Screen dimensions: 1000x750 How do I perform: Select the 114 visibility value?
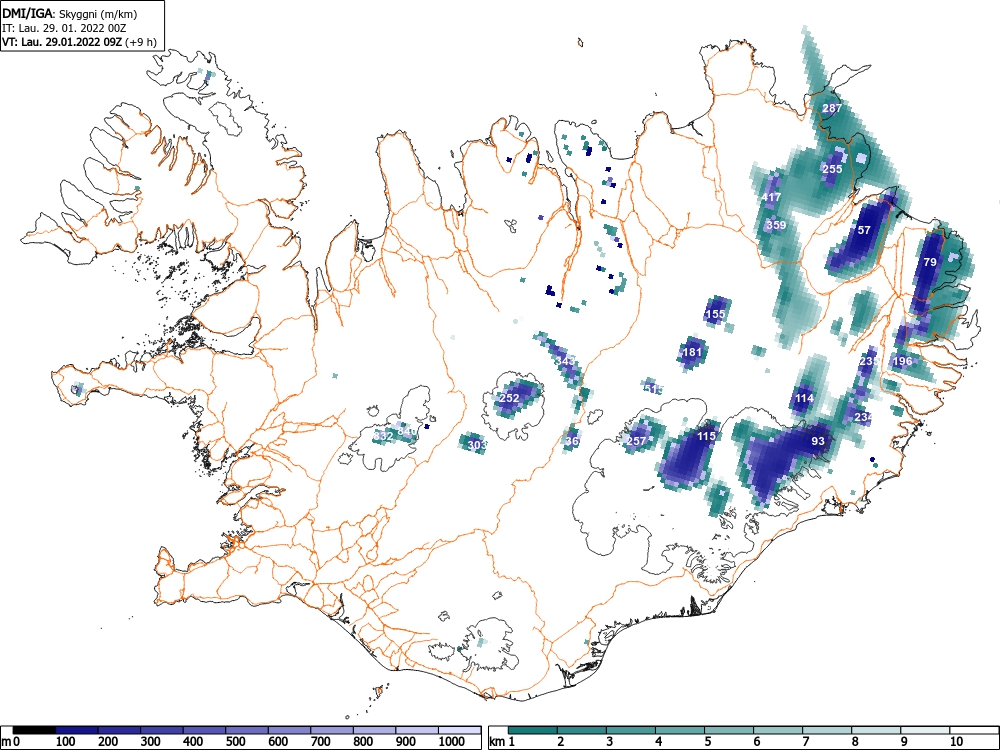click(804, 399)
